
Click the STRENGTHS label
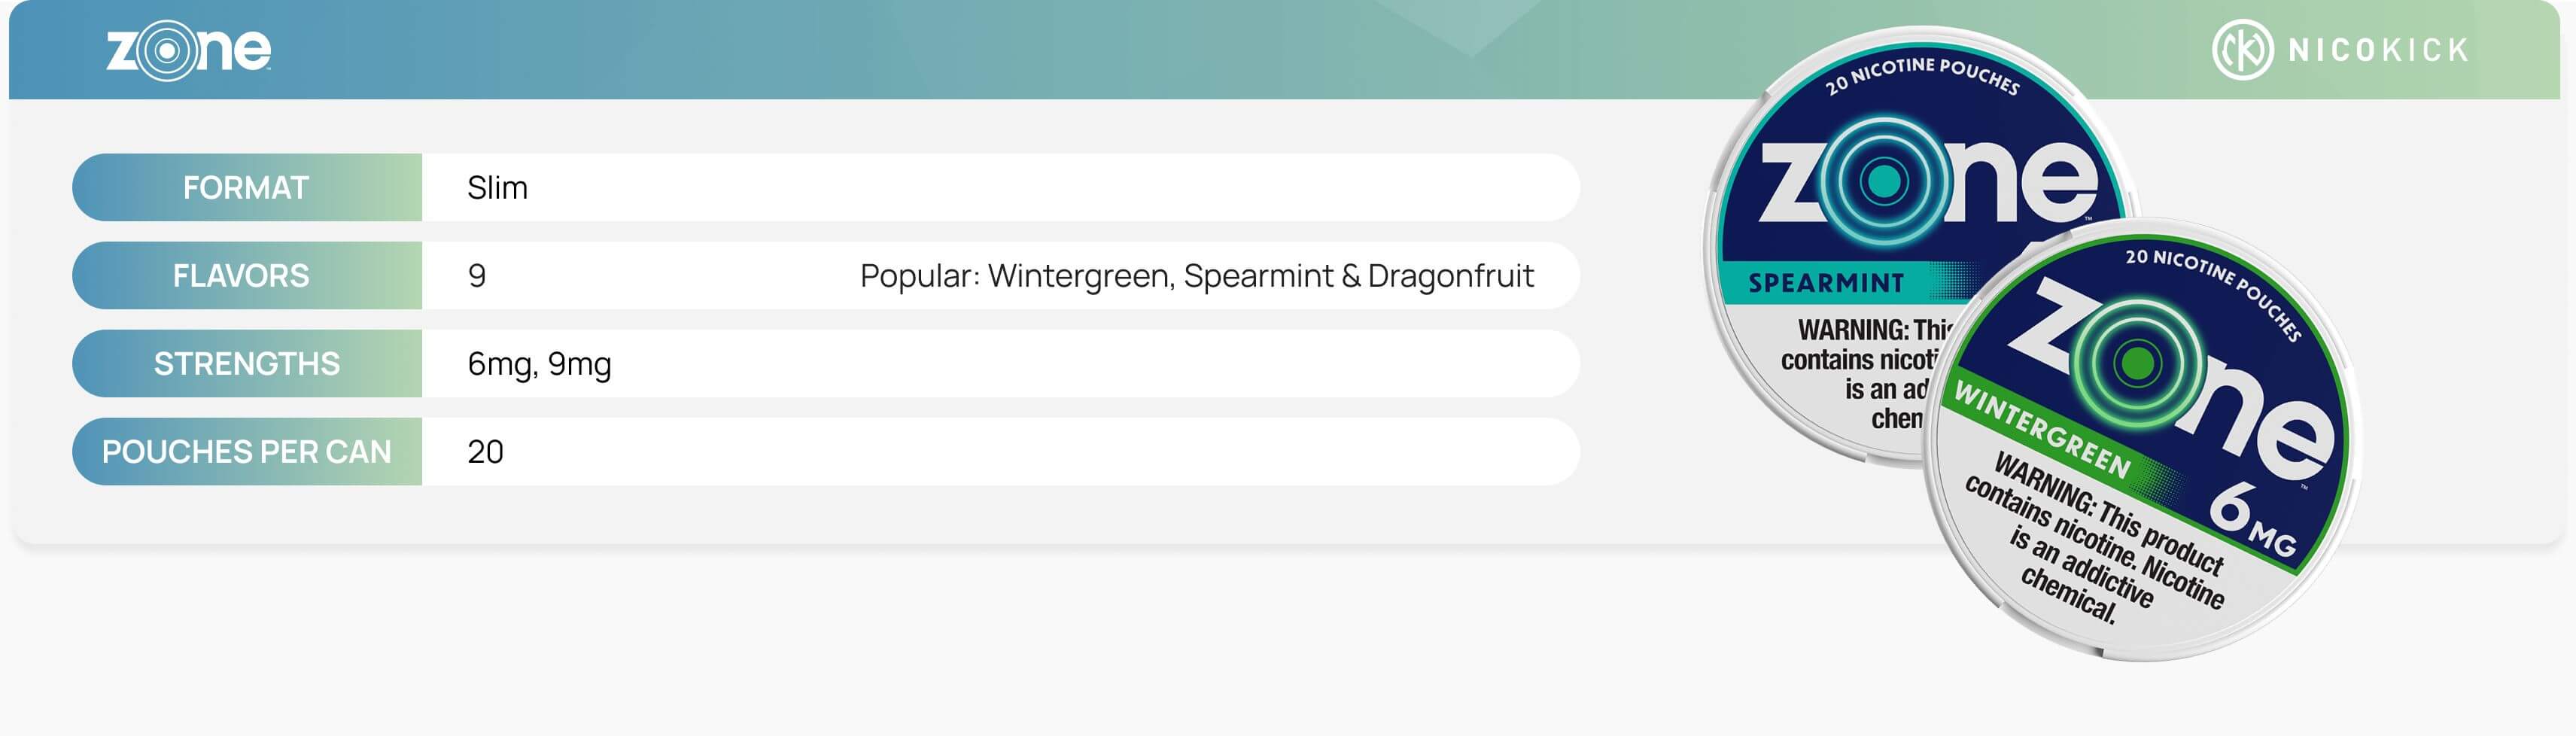point(246,363)
